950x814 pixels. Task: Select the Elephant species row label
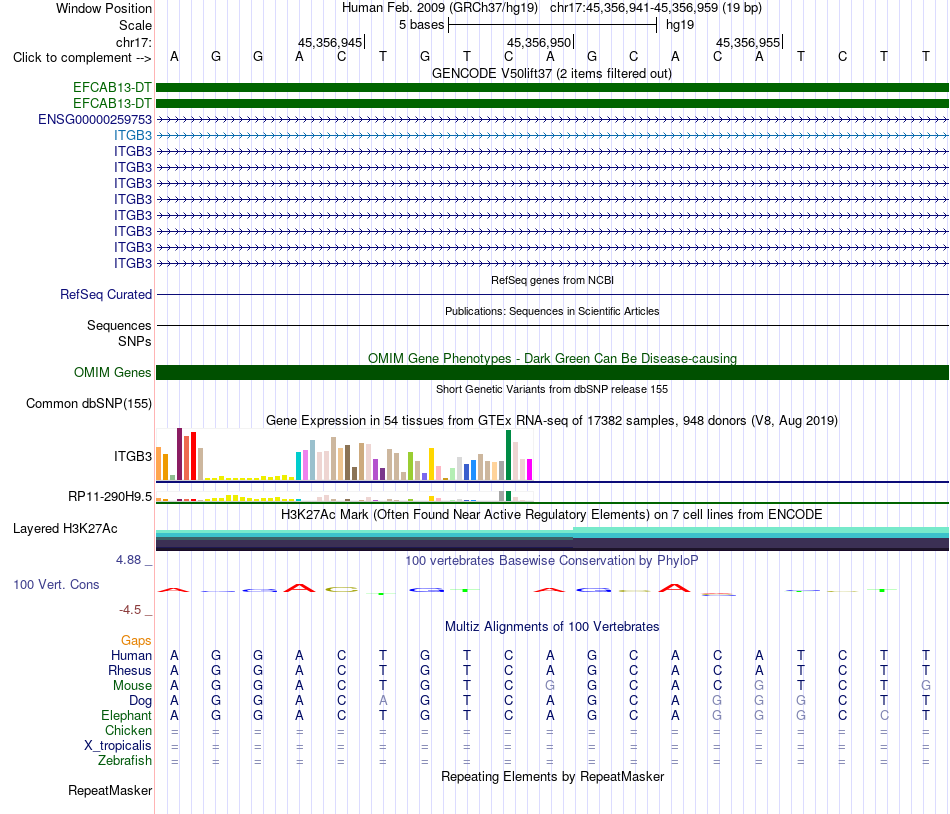click(126, 715)
